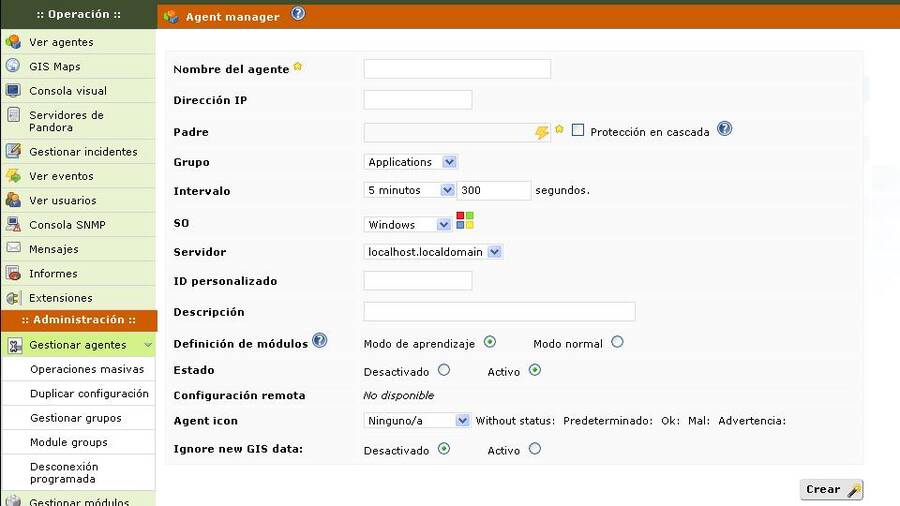Select the Modo normal radio button
The width and height of the screenshot is (900, 506).
pyautogui.click(x=617, y=342)
